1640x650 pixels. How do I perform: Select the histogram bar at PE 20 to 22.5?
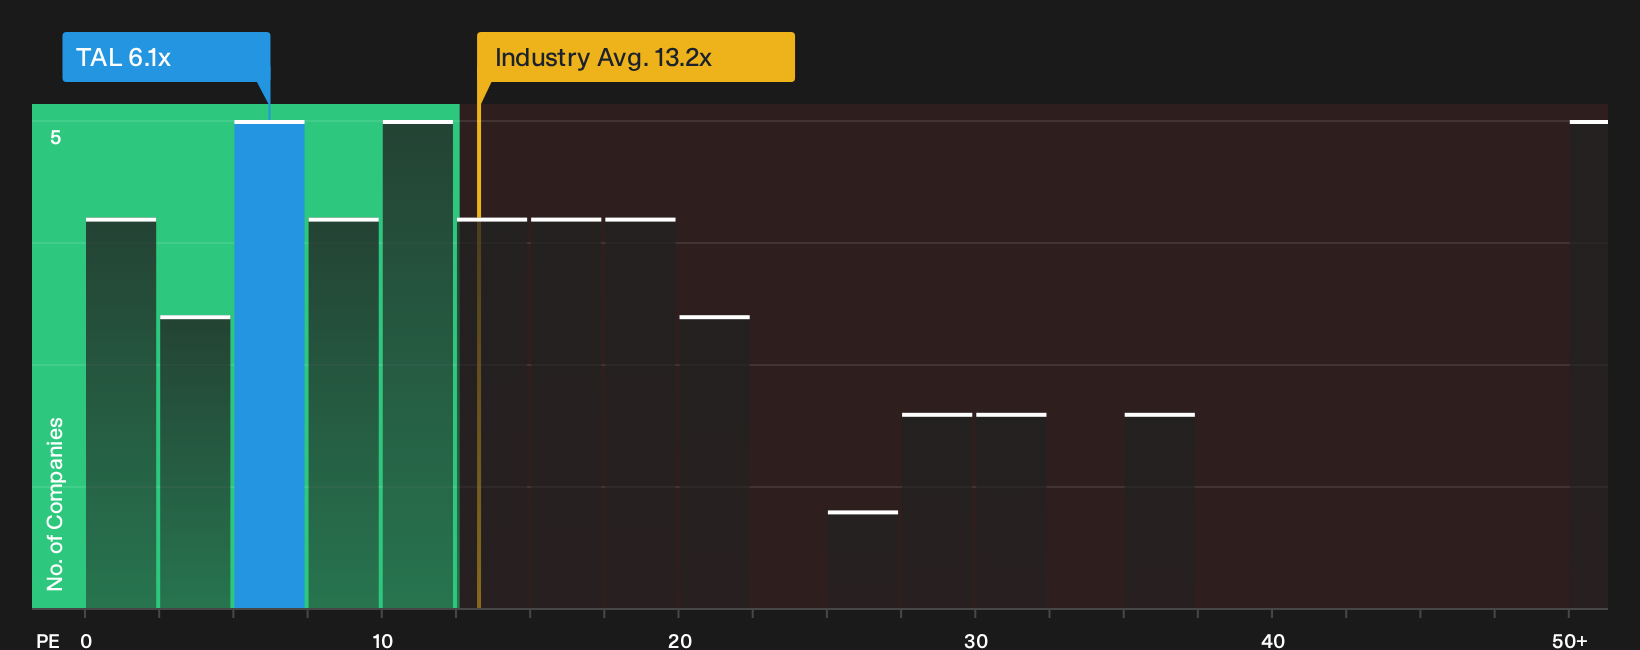coord(714,462)
